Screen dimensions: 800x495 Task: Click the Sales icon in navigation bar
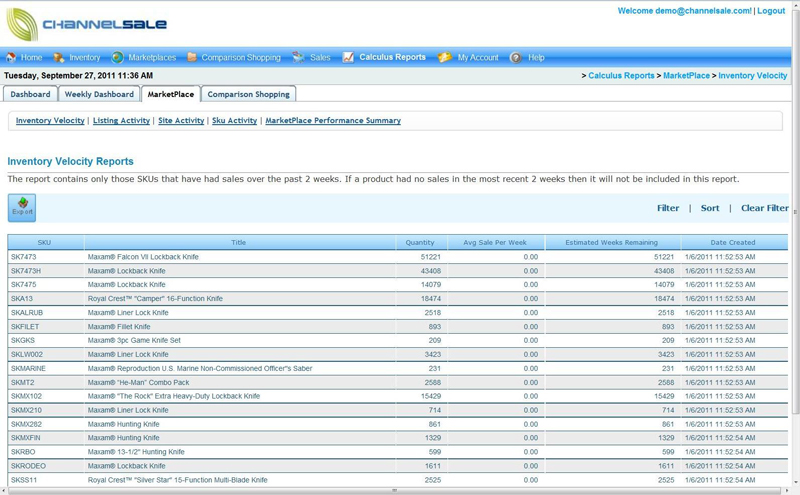[298, 58]
